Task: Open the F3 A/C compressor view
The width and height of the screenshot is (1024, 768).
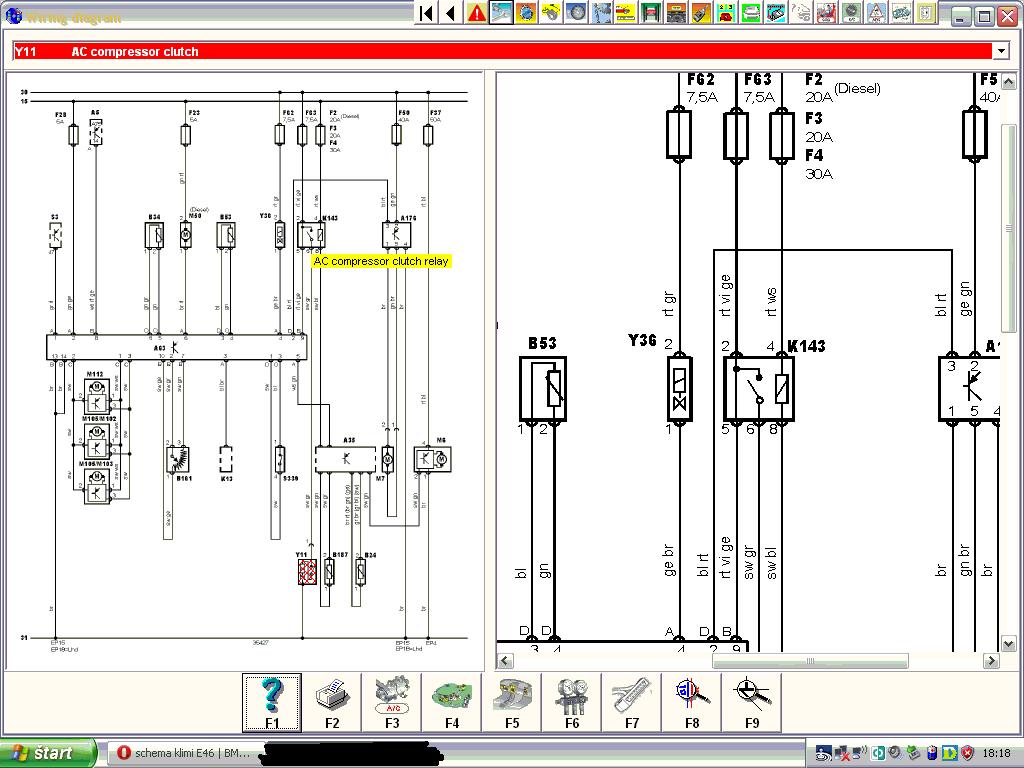Action: pos(391,702)
